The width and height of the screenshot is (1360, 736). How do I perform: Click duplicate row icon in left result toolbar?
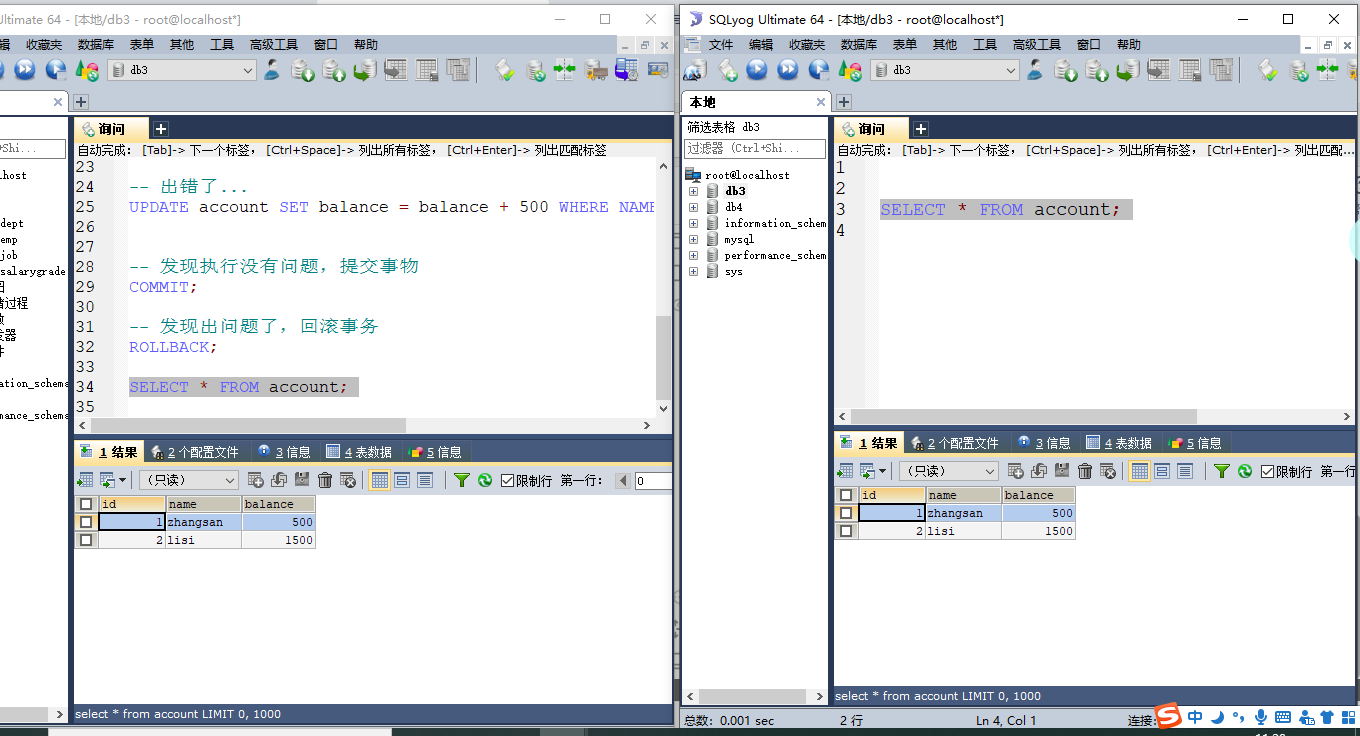click(279, 480)
